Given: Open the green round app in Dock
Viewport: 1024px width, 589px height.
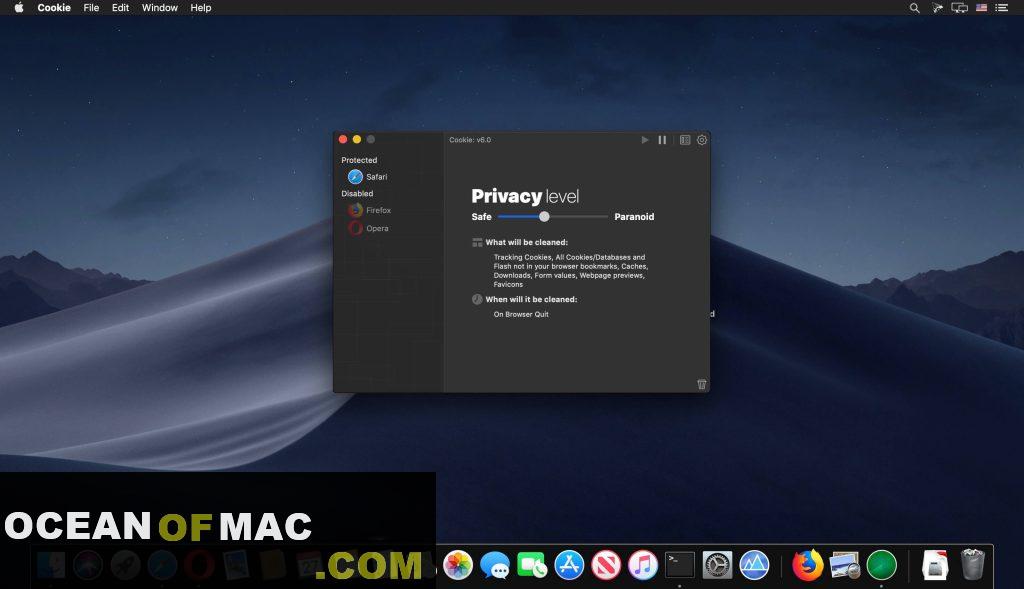Looking at the screenshot, I should [882, 565].
